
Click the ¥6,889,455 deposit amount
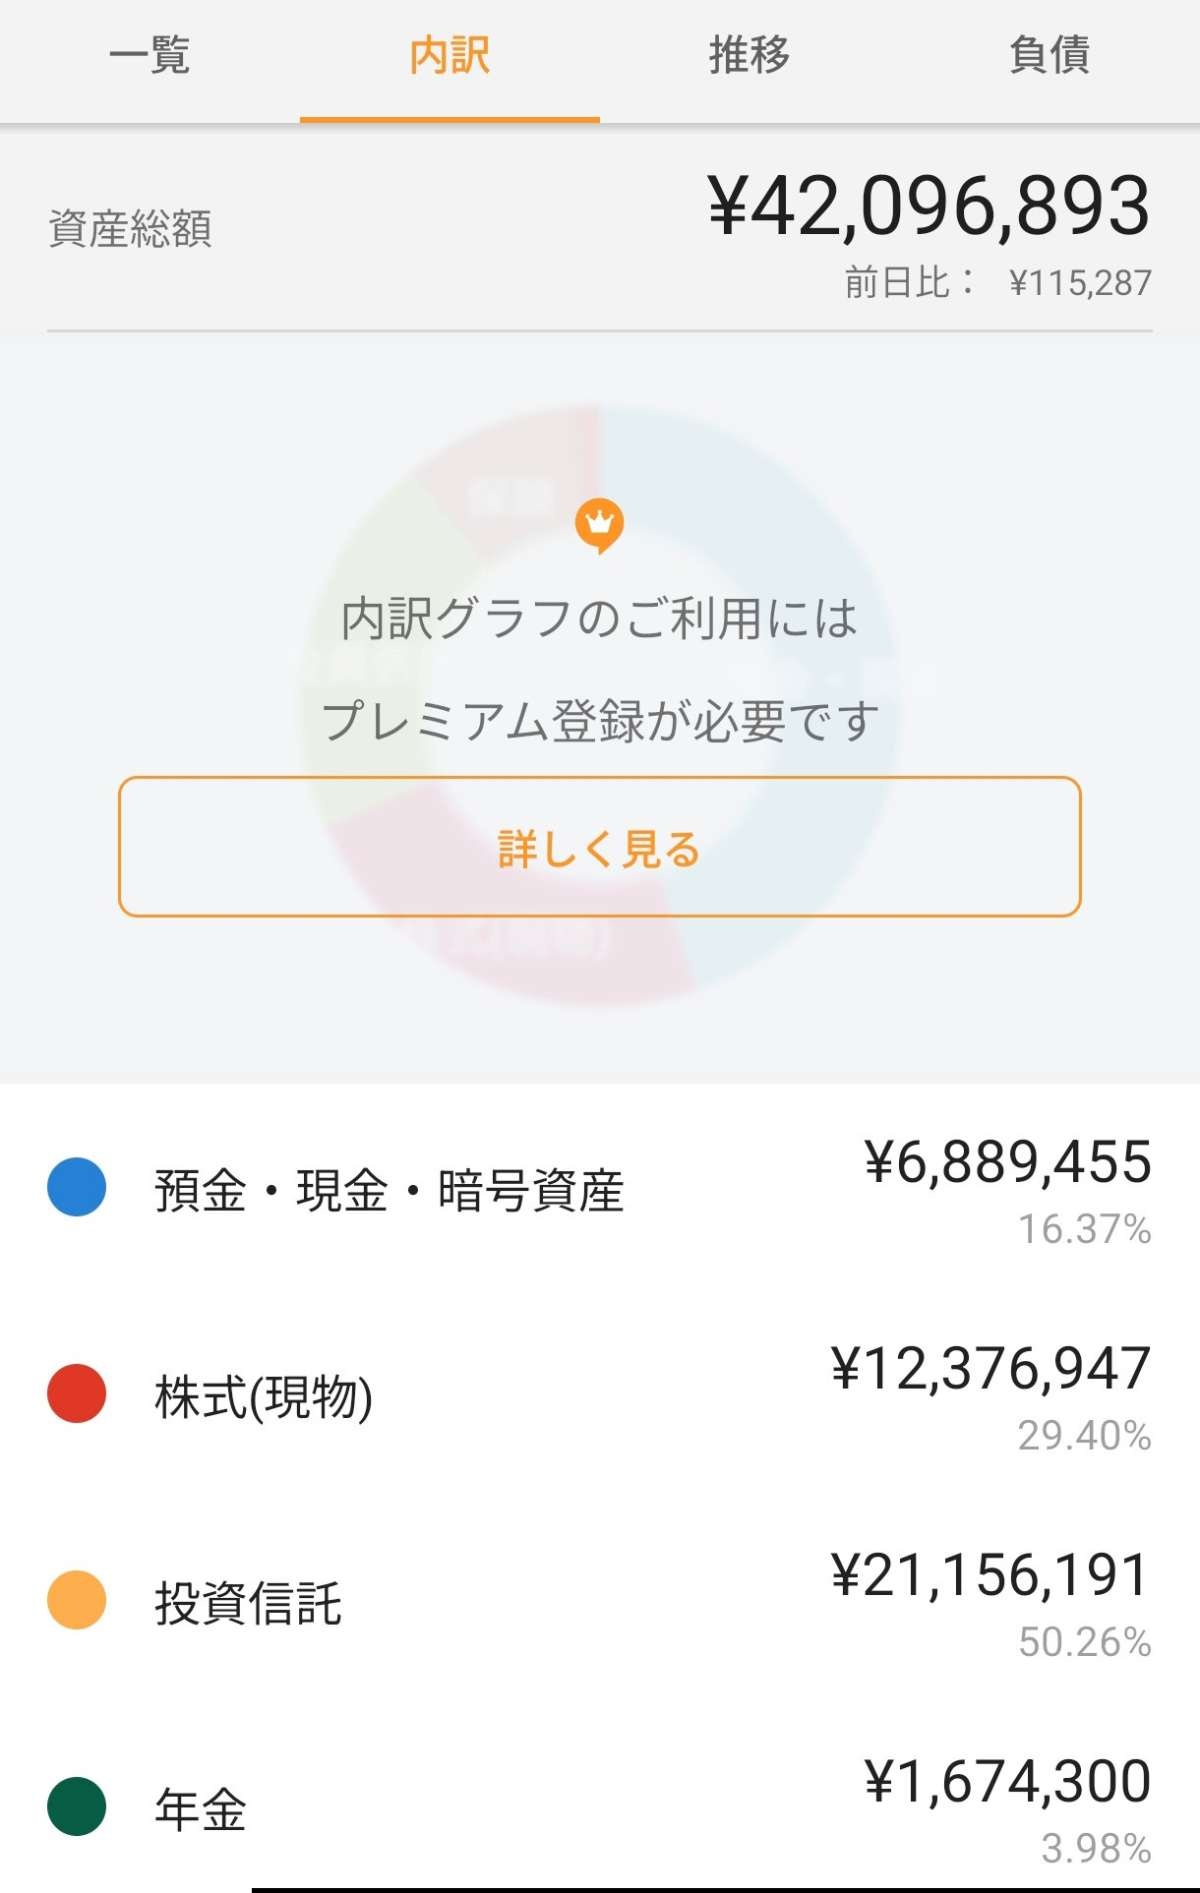[x=1007, y=1162]
